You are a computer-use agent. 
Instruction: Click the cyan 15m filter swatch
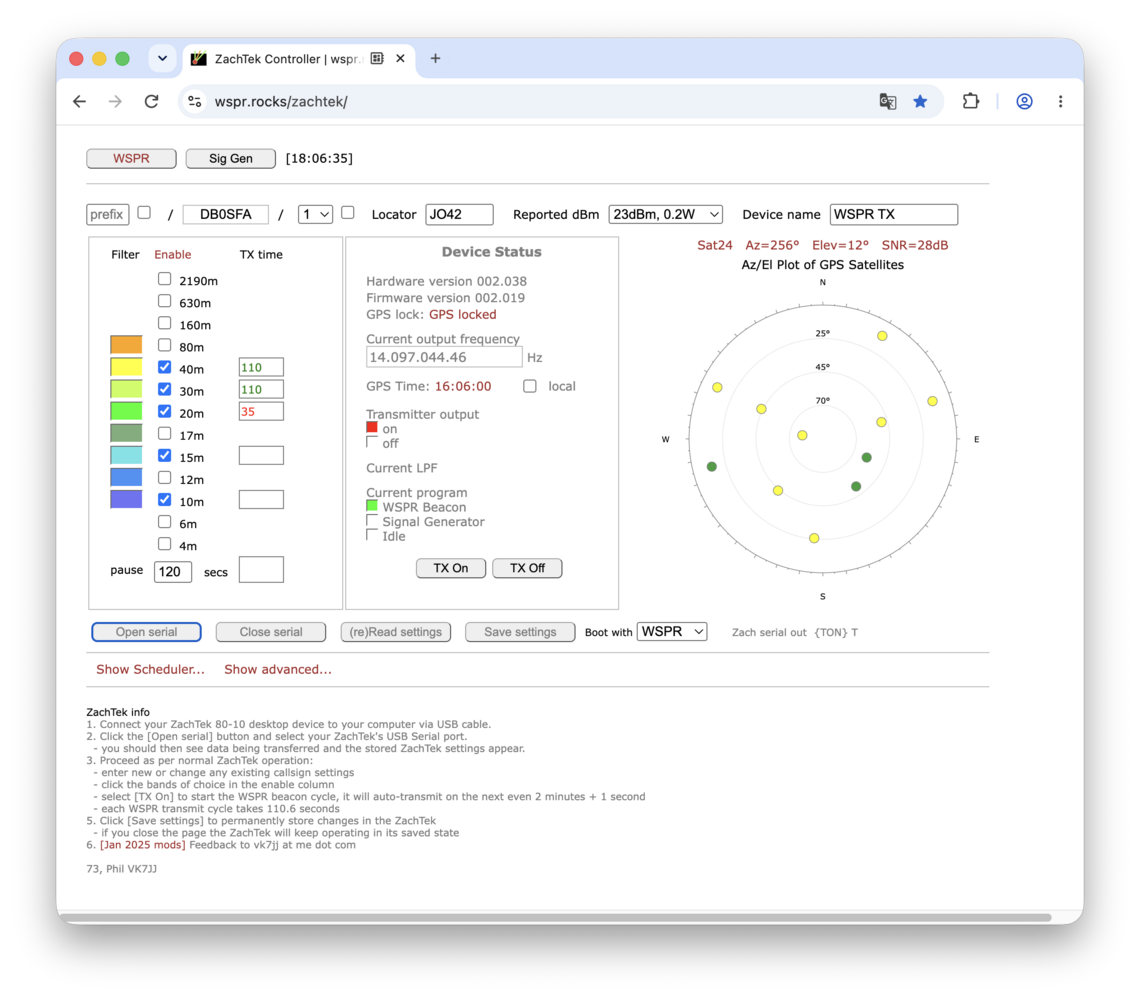tap(126, 455)
